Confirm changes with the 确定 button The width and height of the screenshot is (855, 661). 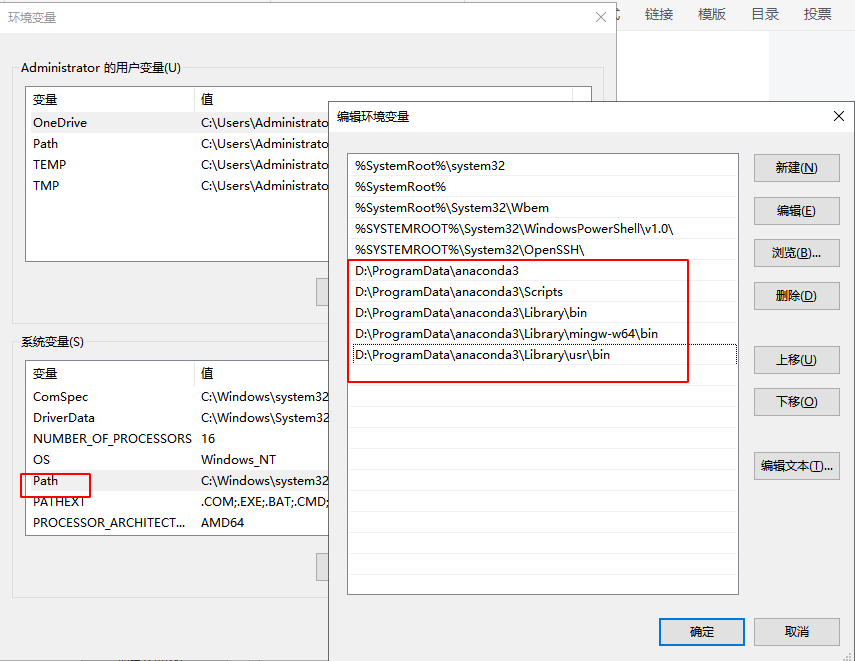pyautogui.click(x=701, y=631)
